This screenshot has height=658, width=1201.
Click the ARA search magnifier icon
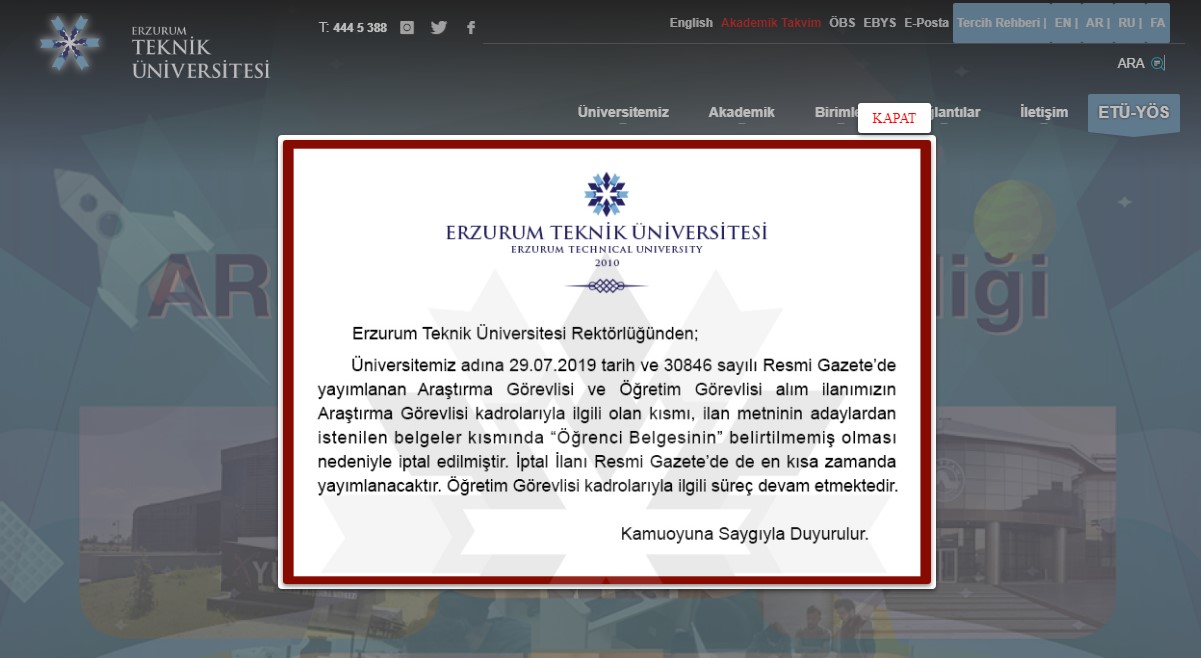[1158, 63]
